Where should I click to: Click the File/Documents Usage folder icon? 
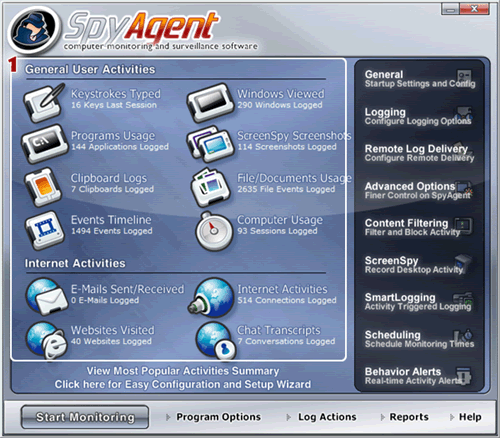click(x=211, y=187)
